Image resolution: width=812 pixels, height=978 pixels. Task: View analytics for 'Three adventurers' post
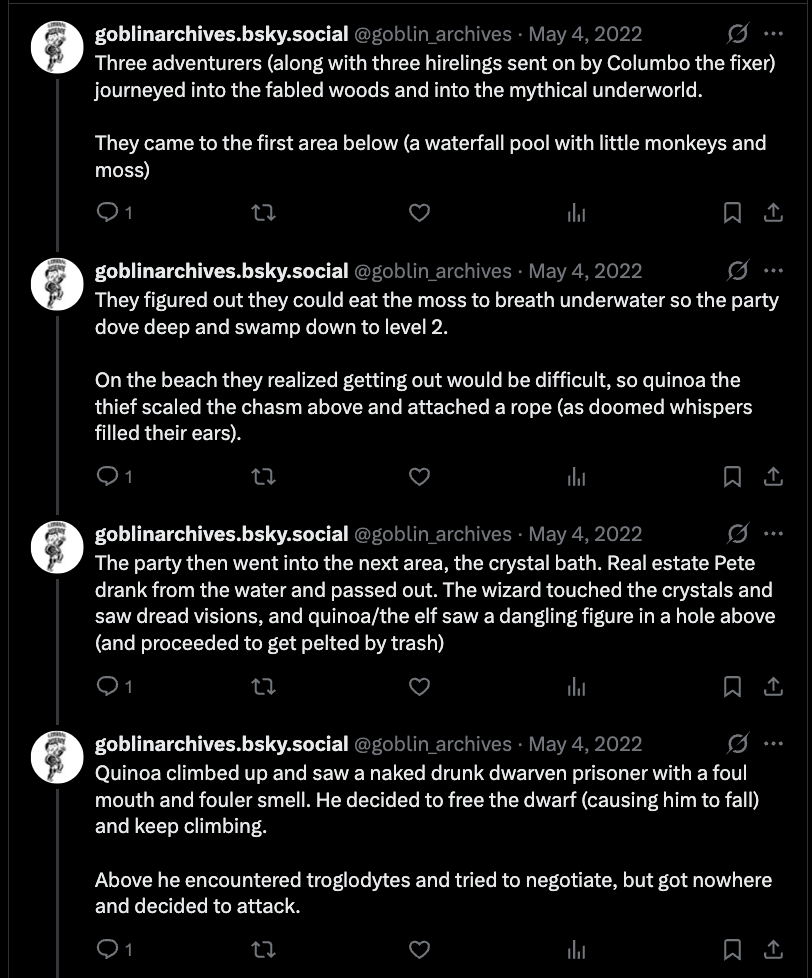pyautogui.click(x=576, y=213)
